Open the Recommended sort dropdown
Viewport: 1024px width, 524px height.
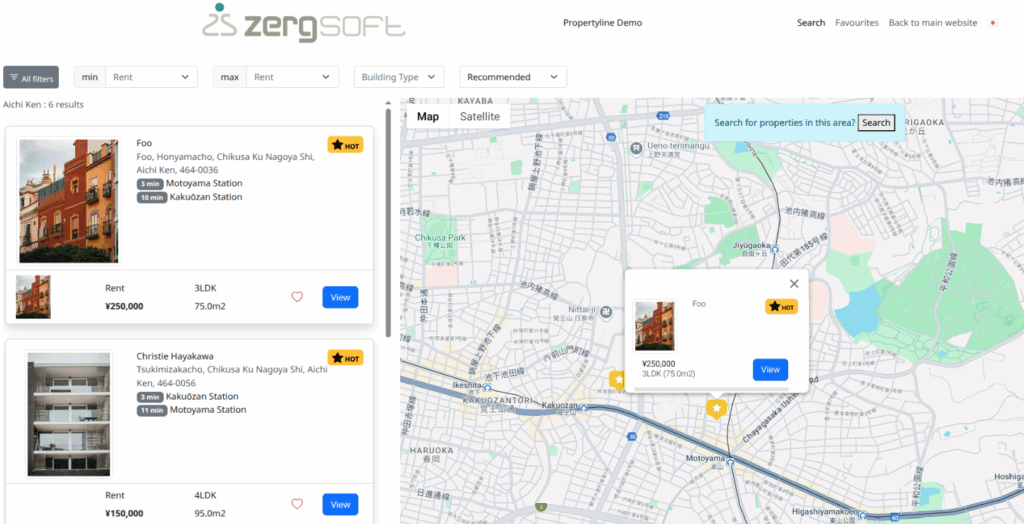512,77
